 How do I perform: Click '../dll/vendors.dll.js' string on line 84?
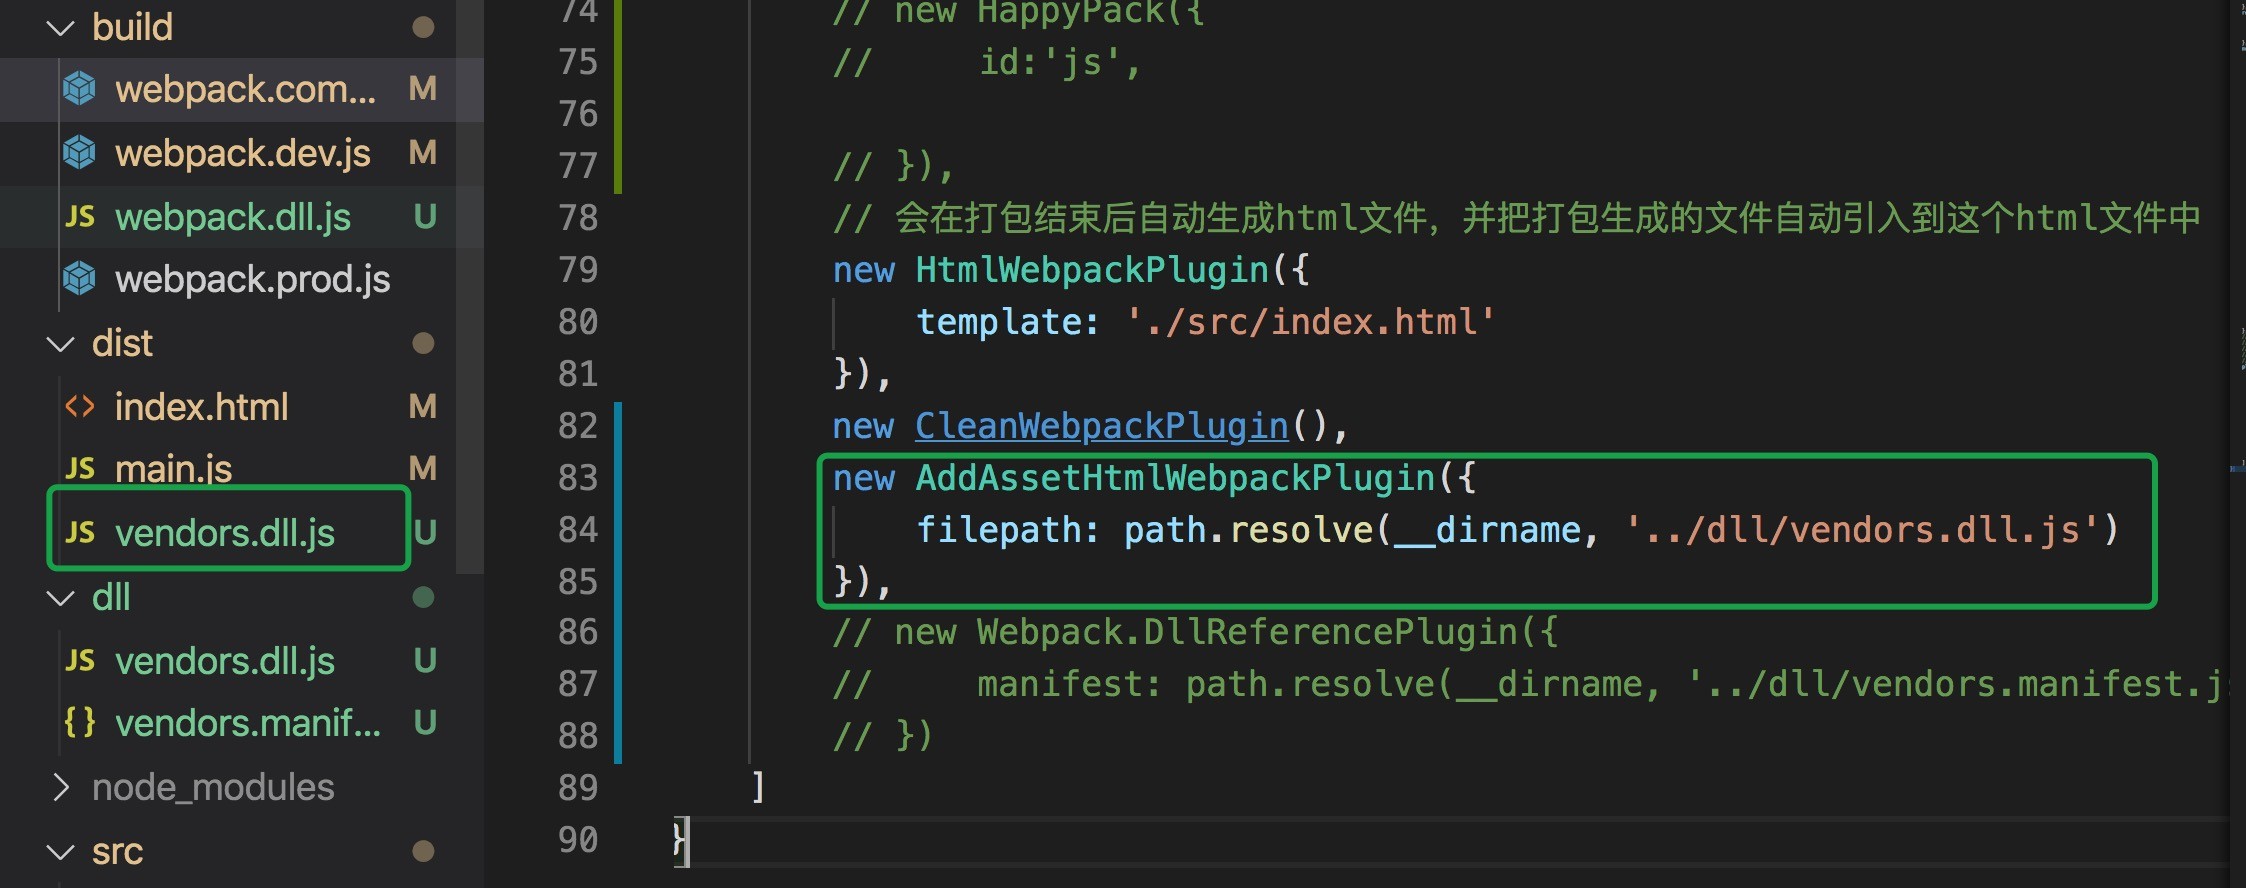1863,530
